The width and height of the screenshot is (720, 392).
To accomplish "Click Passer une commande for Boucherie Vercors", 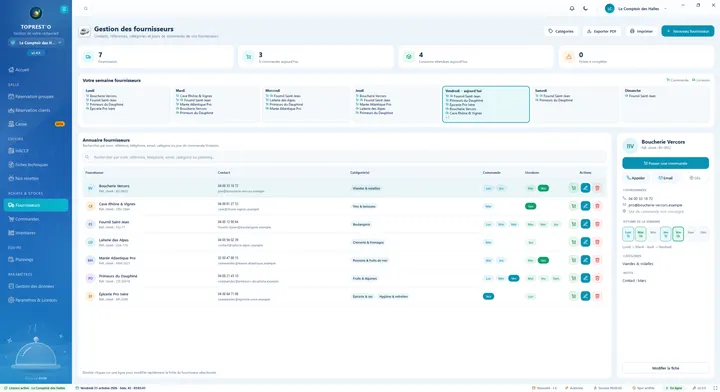I will click(665, 163).
